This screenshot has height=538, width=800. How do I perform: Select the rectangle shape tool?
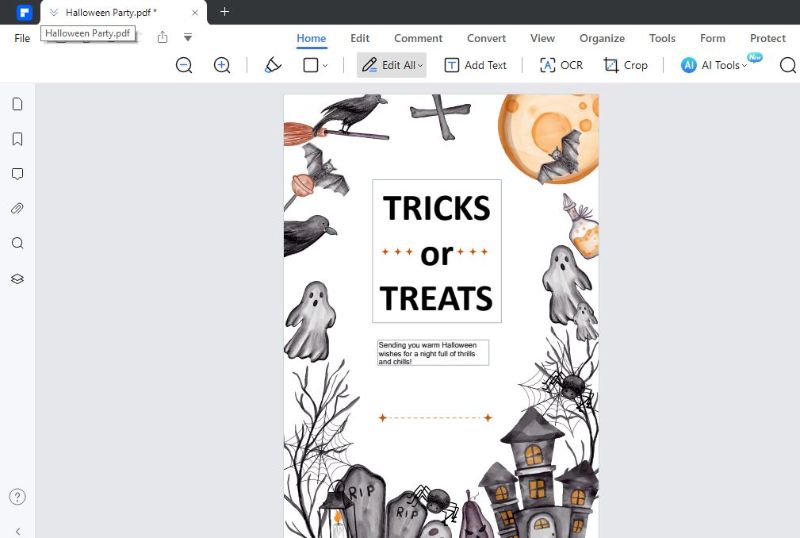click(x=310, y=65)
